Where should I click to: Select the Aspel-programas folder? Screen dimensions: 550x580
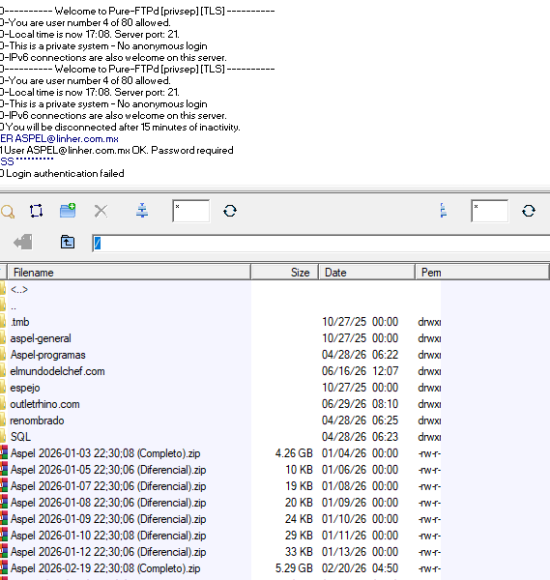[x=48, y=355]
